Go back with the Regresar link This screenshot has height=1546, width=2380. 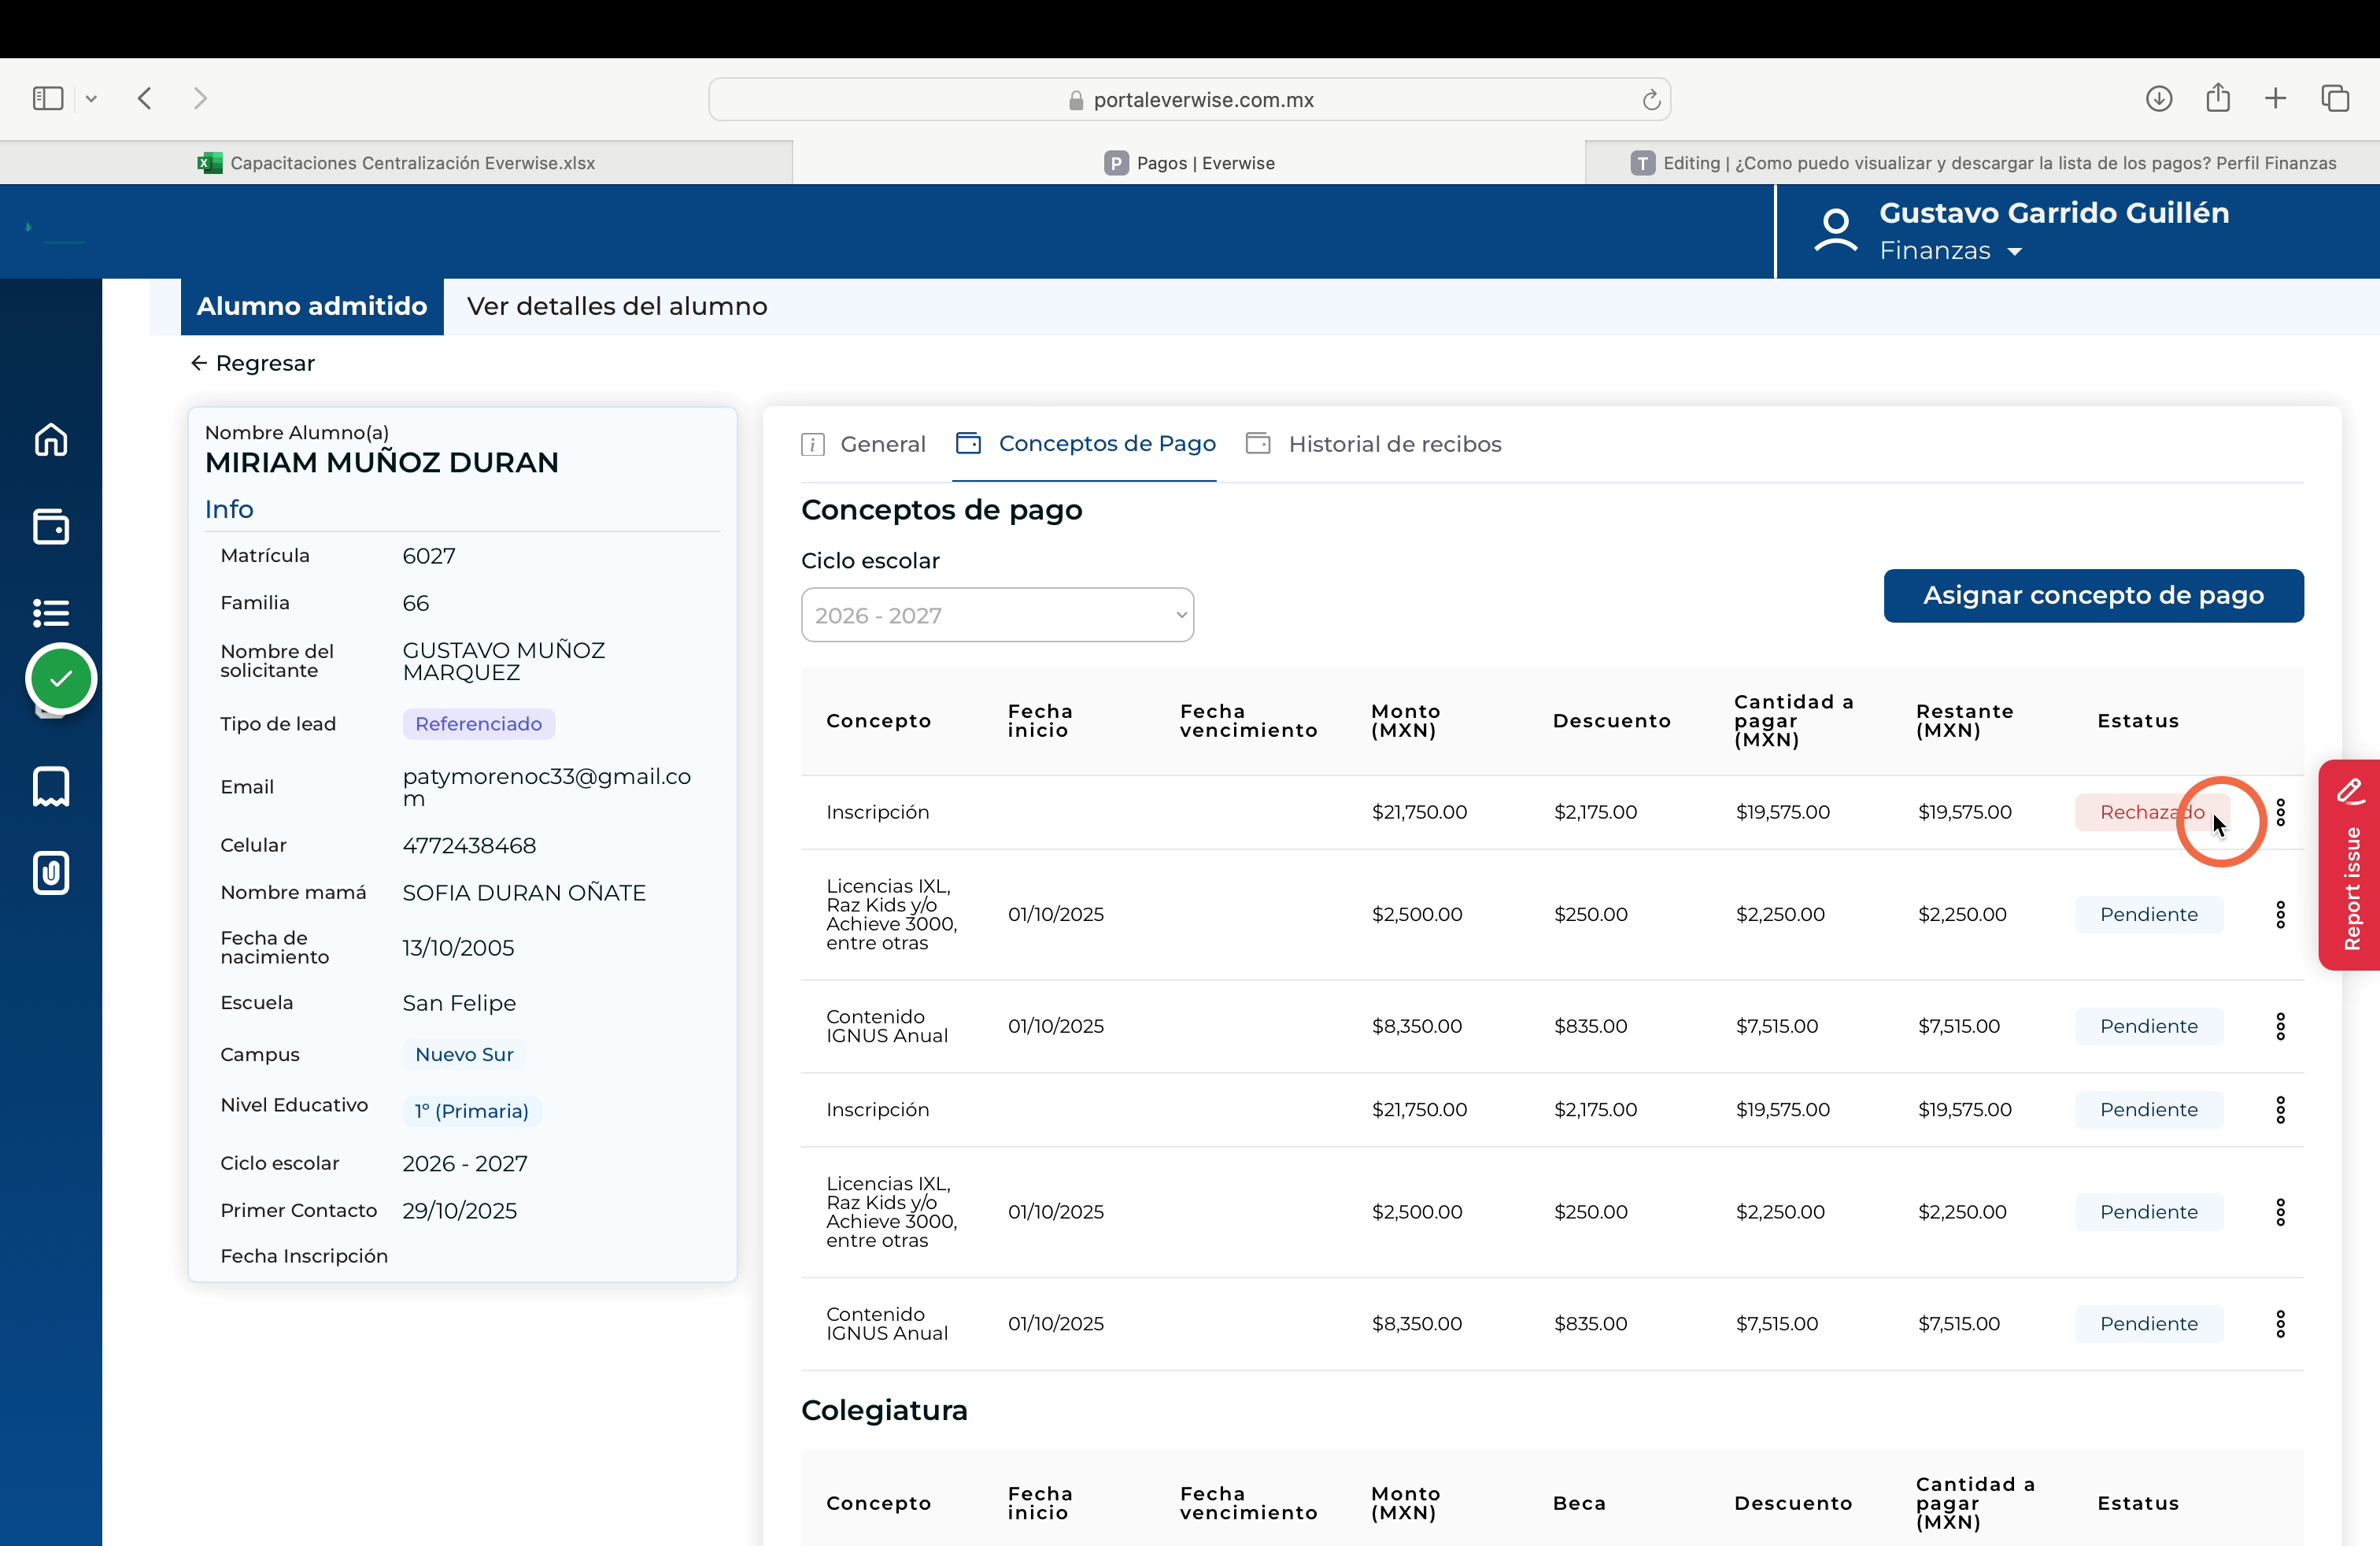point(253,363)
